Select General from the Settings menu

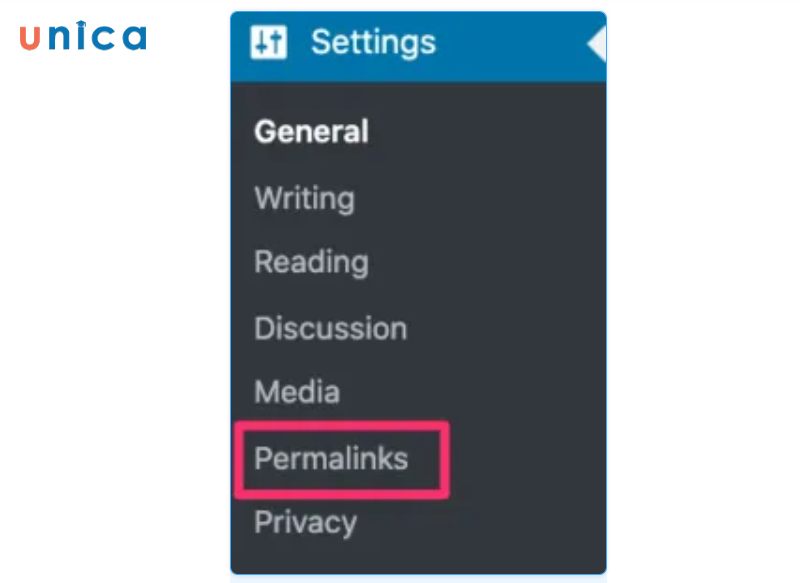311,131
